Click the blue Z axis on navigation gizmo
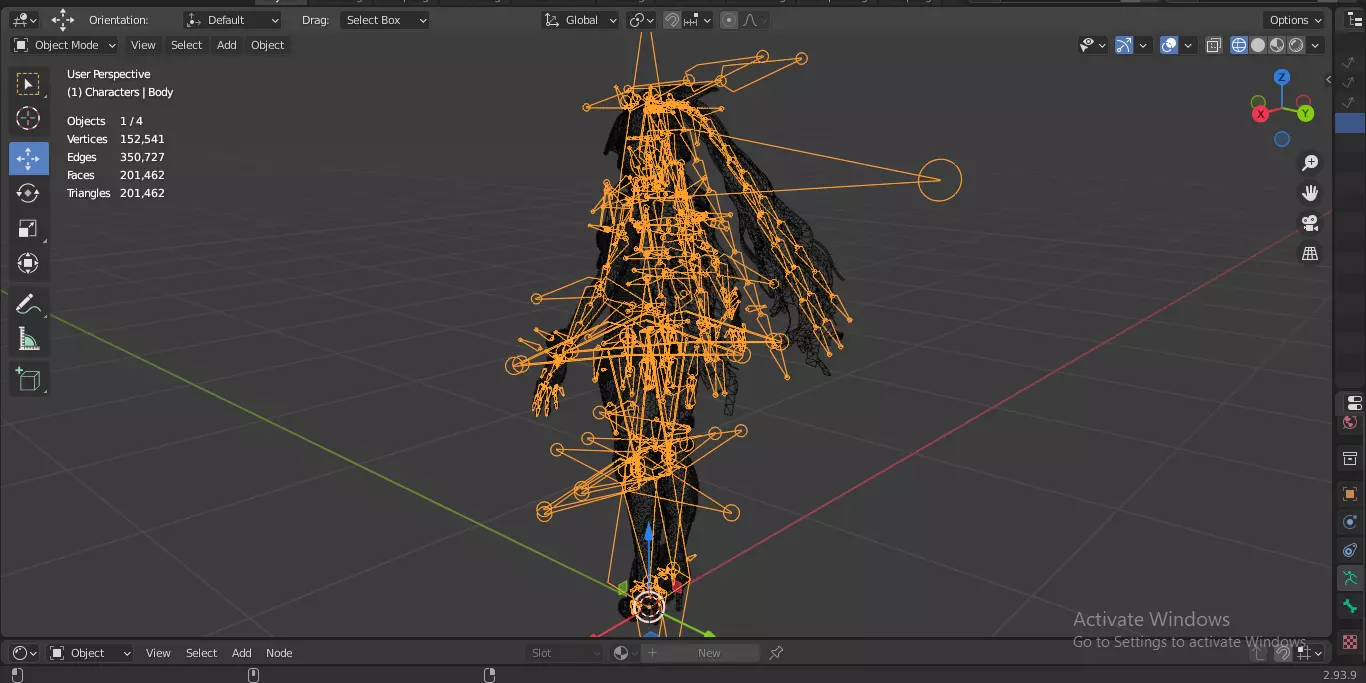The height and width of the screenshot is (683, 1366). pyautogui.click(x=1282, y=77)
